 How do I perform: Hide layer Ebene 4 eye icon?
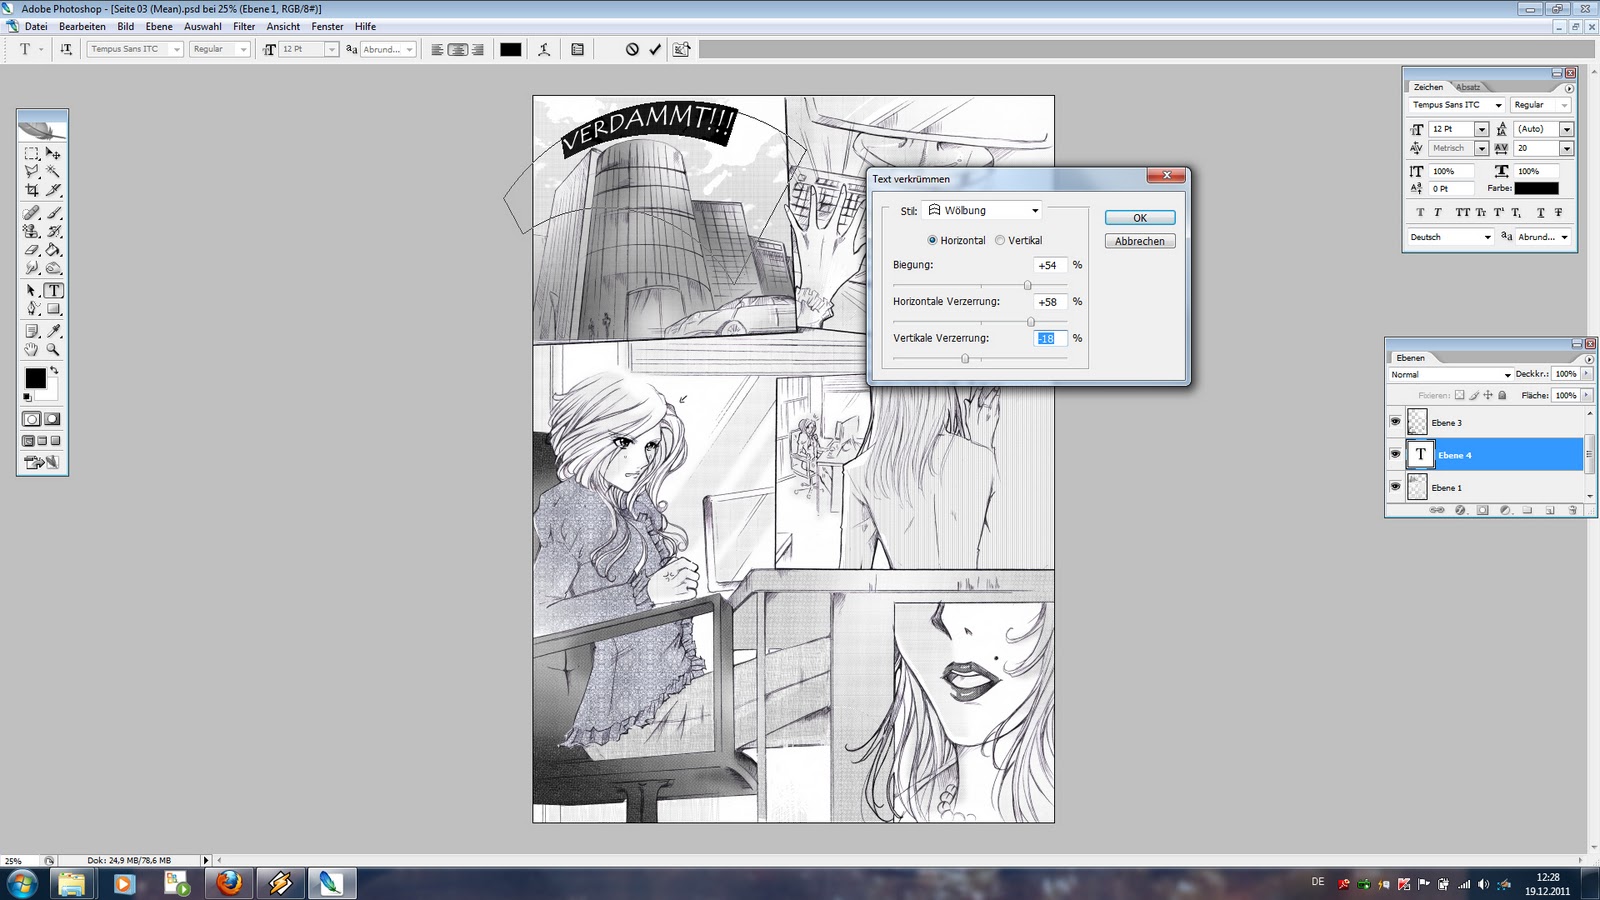1395,454
